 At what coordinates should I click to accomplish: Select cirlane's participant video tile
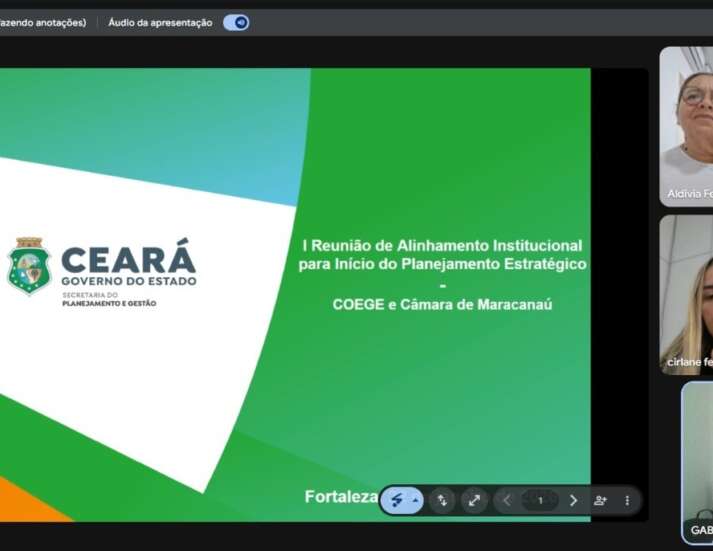tap(686, 295)
